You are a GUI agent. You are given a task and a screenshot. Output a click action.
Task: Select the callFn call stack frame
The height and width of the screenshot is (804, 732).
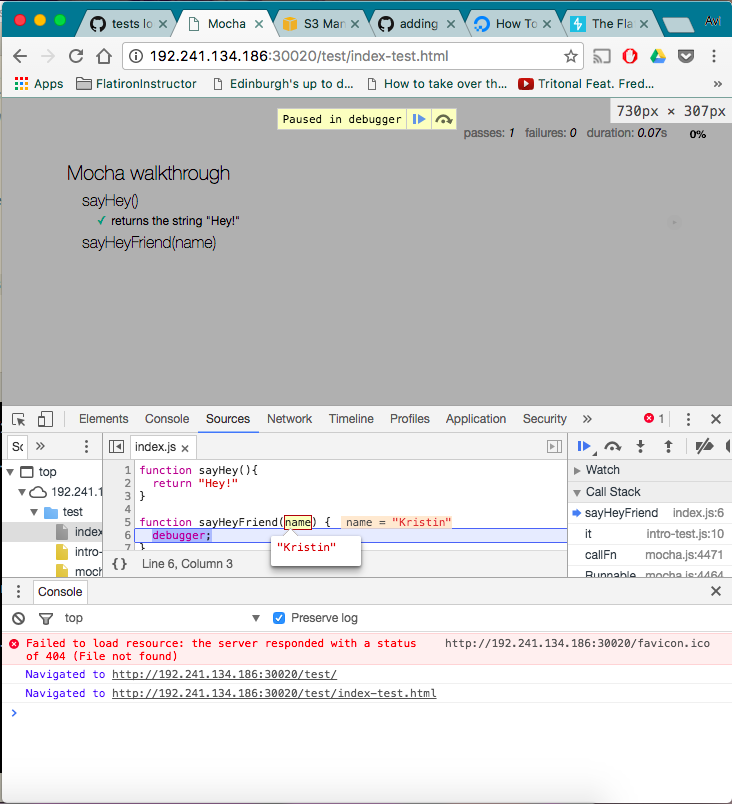pyautogui.click(x=650, y=555)
